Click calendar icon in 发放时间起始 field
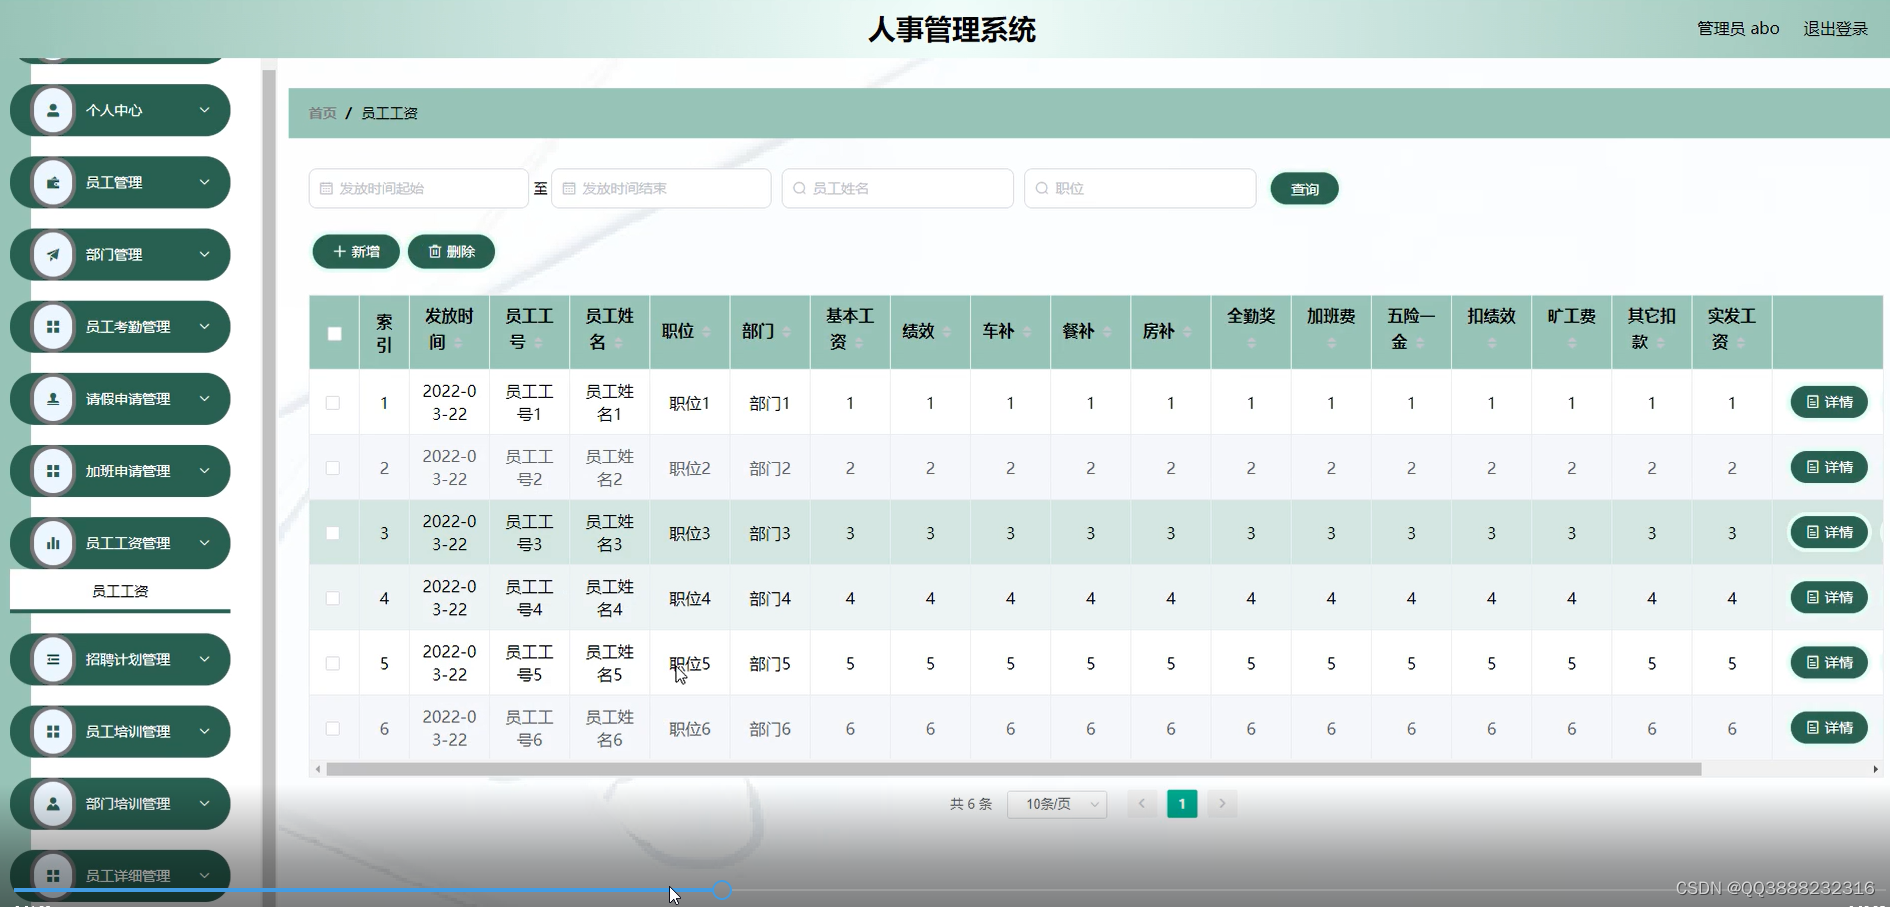Screen dimensions: 1890x907 (x=326, y=188)
